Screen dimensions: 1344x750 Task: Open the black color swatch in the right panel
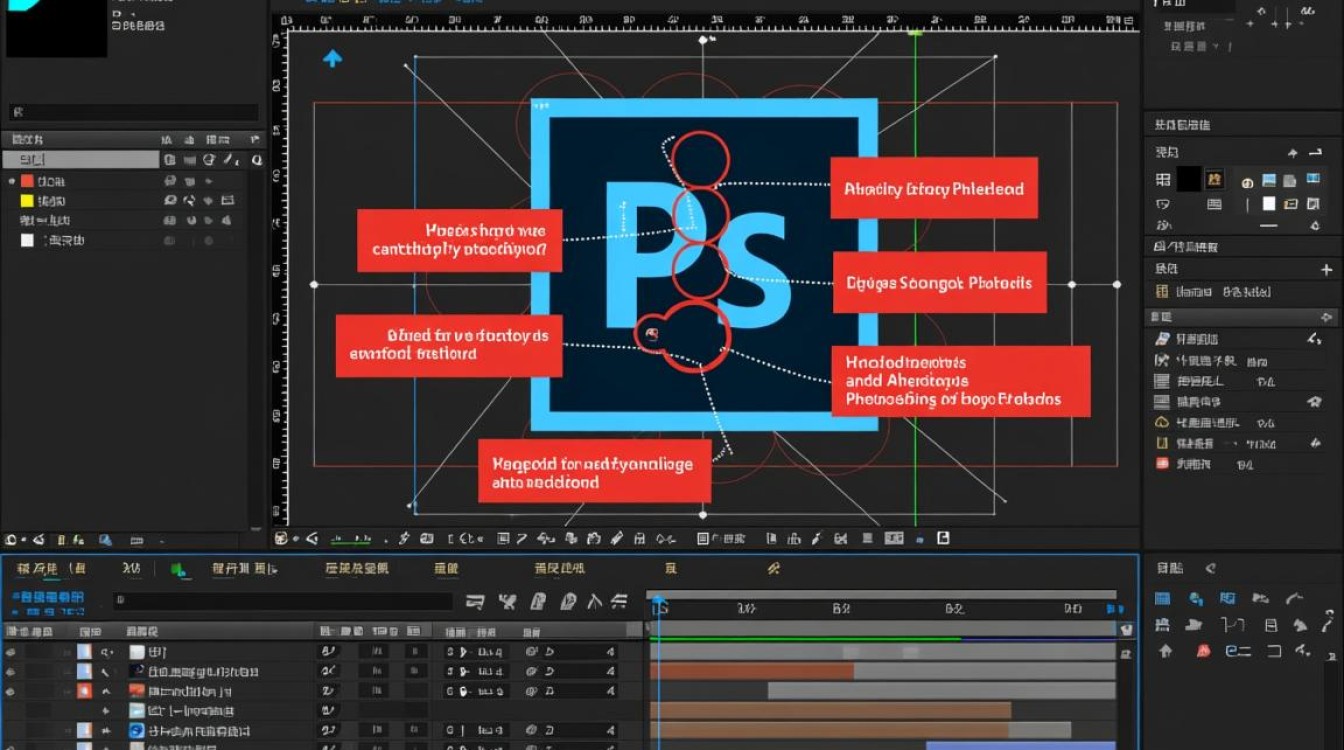click(x=1188, y=180)
